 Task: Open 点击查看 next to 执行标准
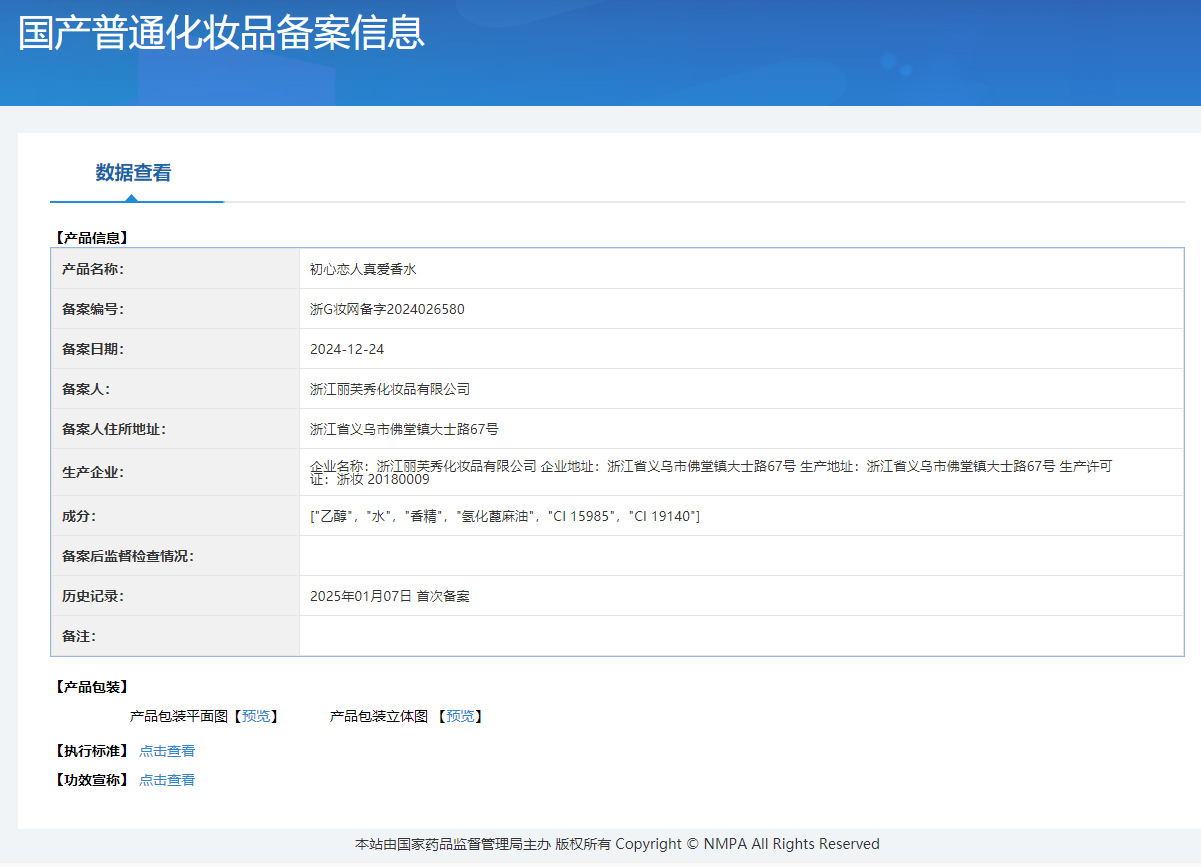[167, 751]
